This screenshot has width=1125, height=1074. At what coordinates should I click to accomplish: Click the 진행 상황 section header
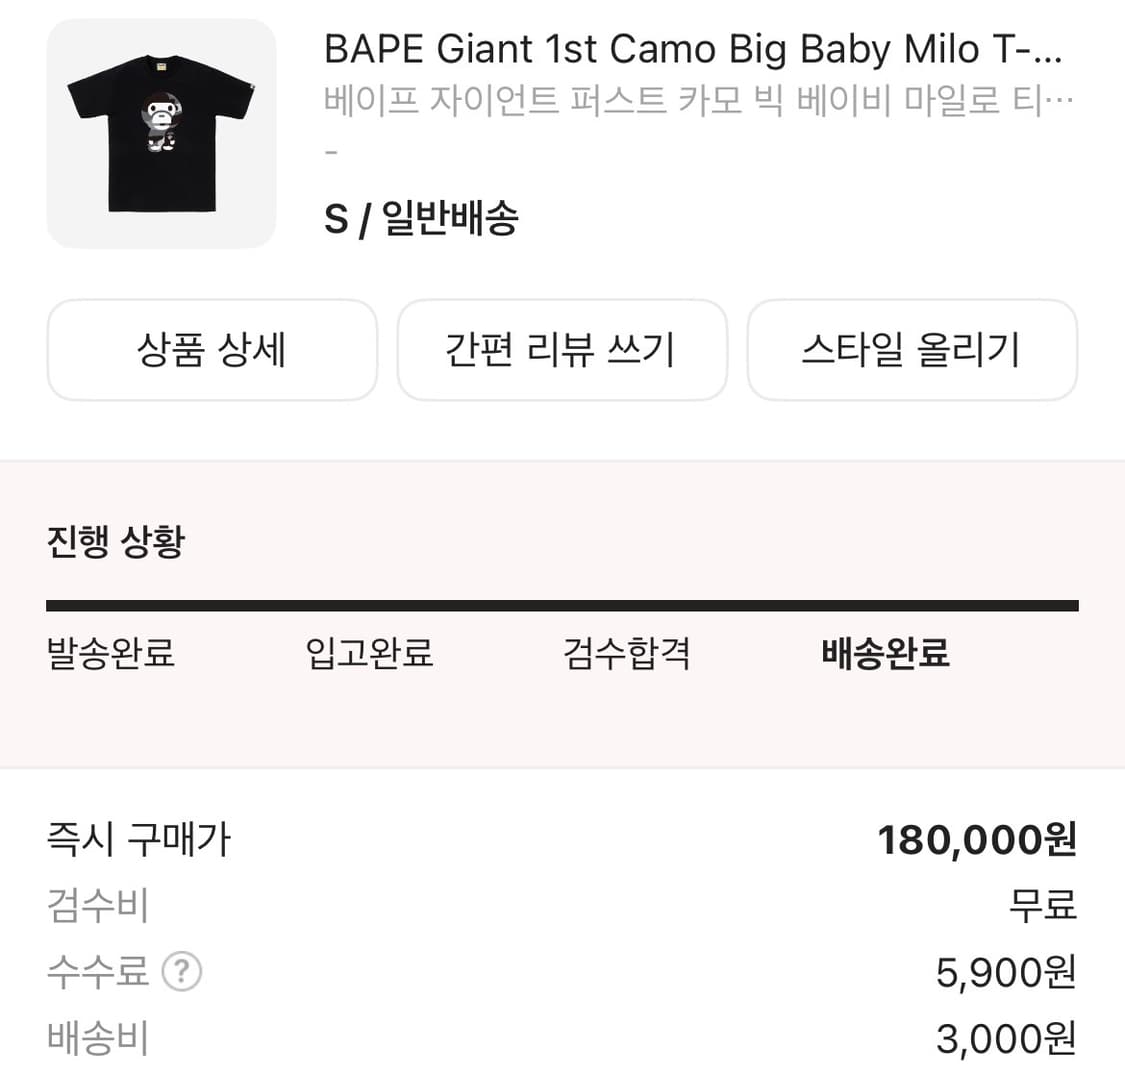click(x=113, y=540)
